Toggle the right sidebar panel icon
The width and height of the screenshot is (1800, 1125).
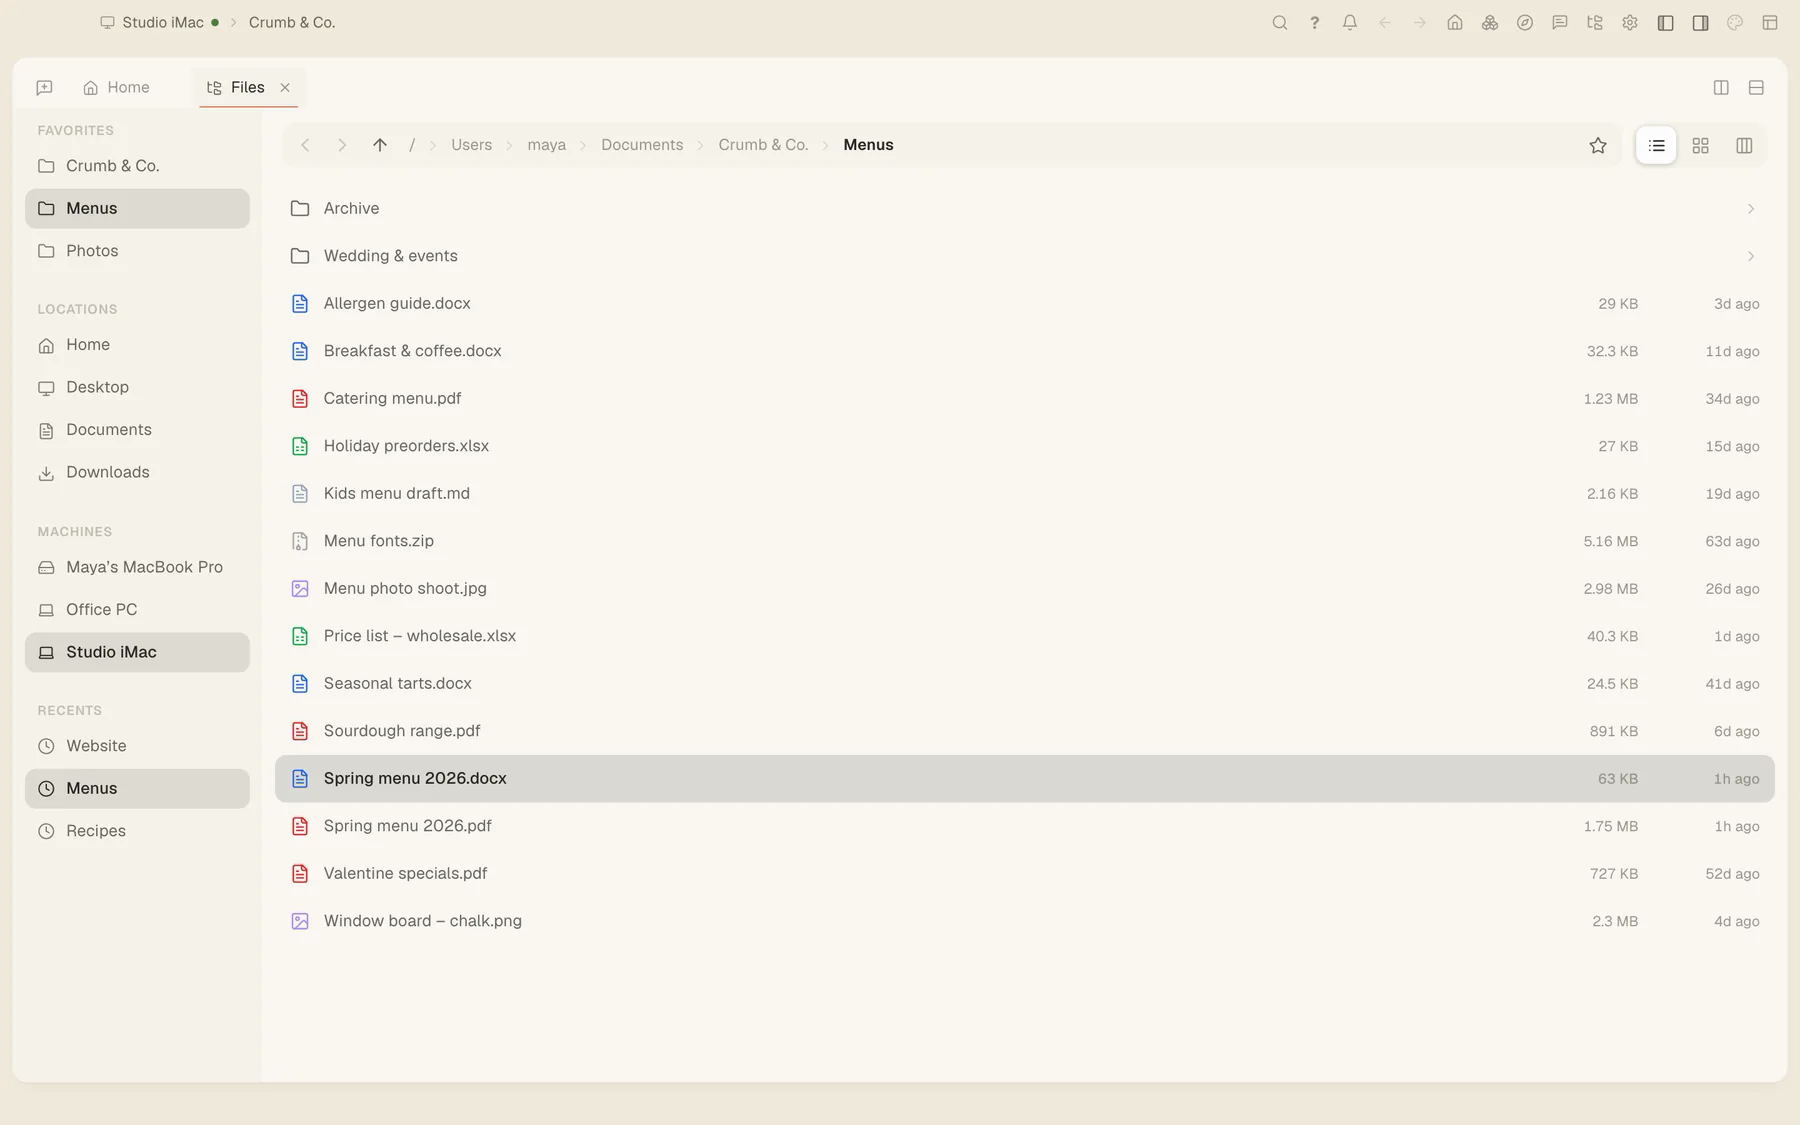1699,22
